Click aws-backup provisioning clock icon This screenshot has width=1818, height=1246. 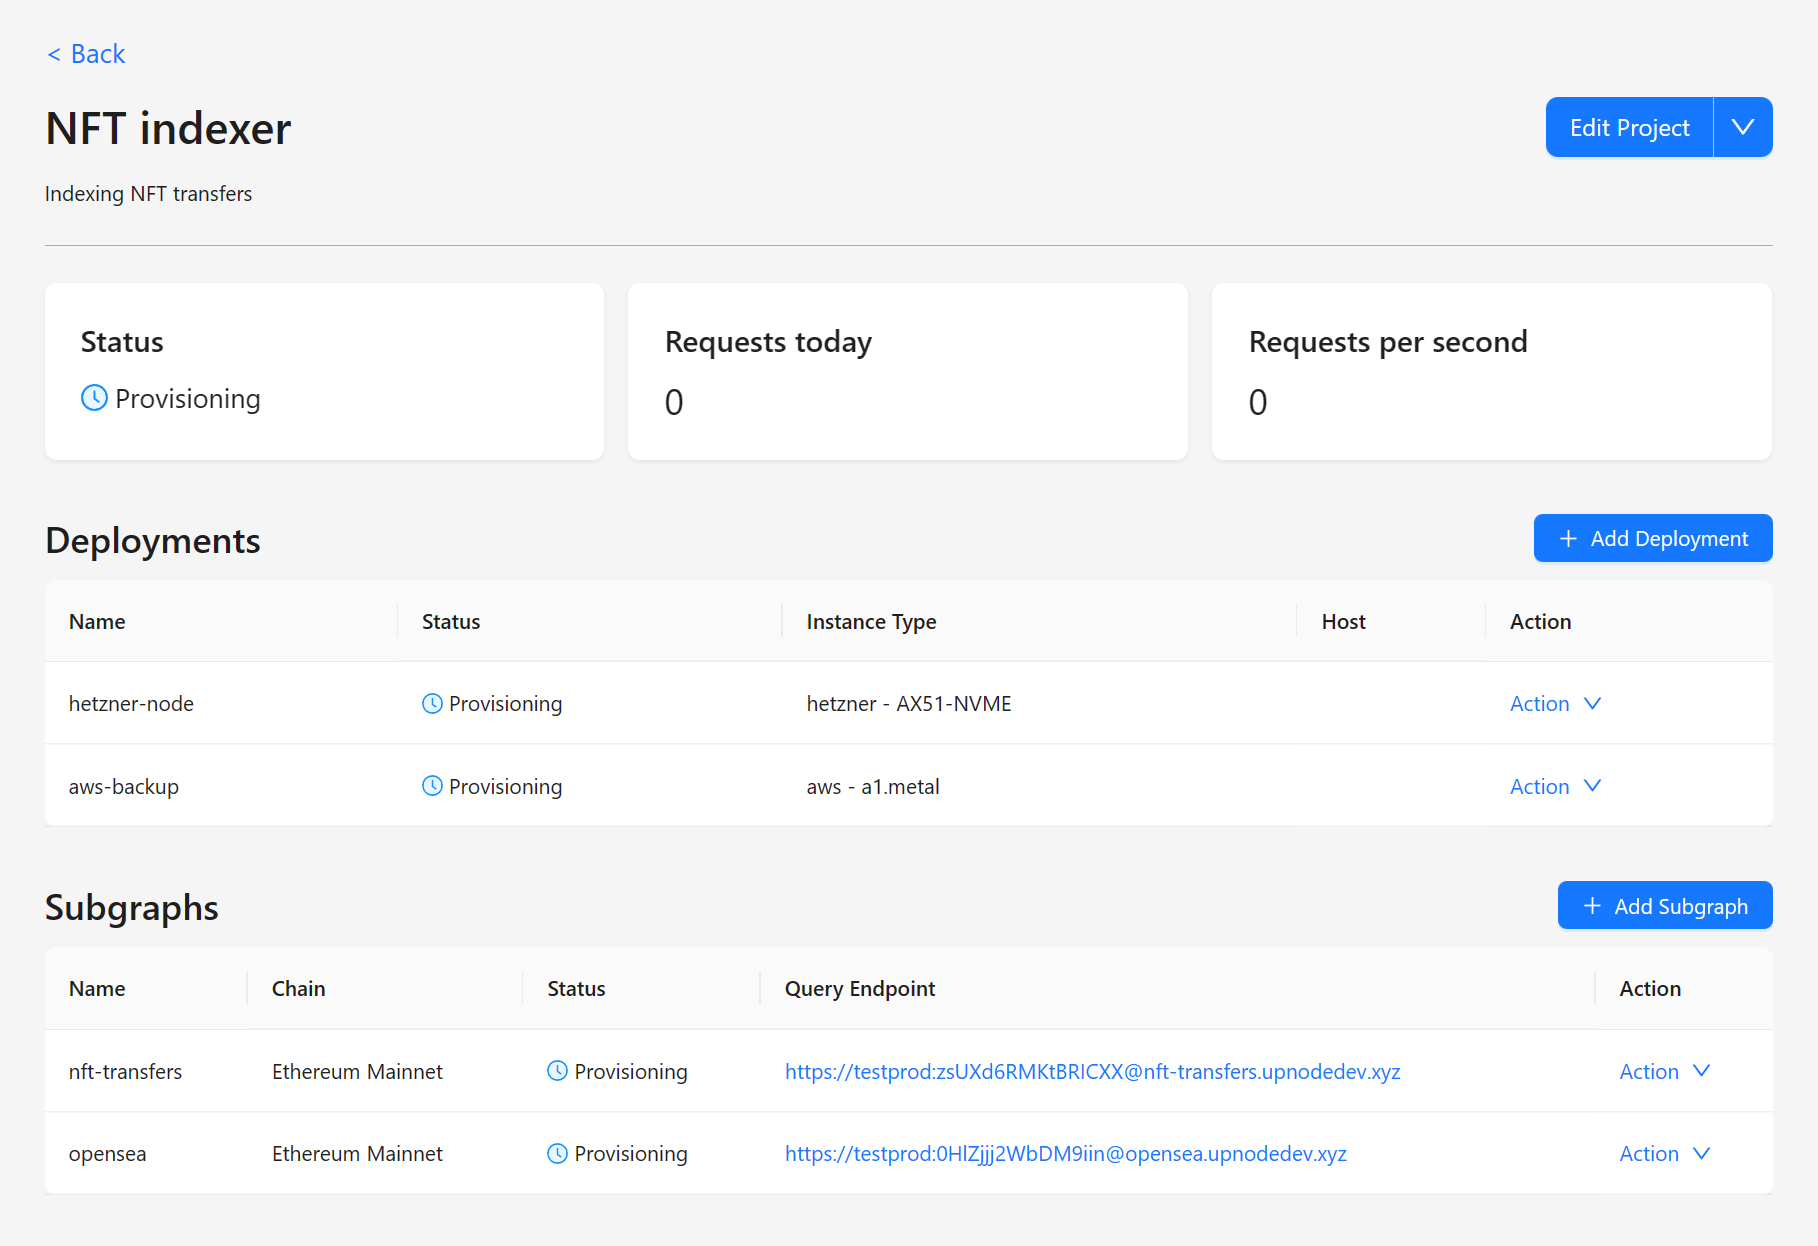pyautogui.click(x=432, y=786)
